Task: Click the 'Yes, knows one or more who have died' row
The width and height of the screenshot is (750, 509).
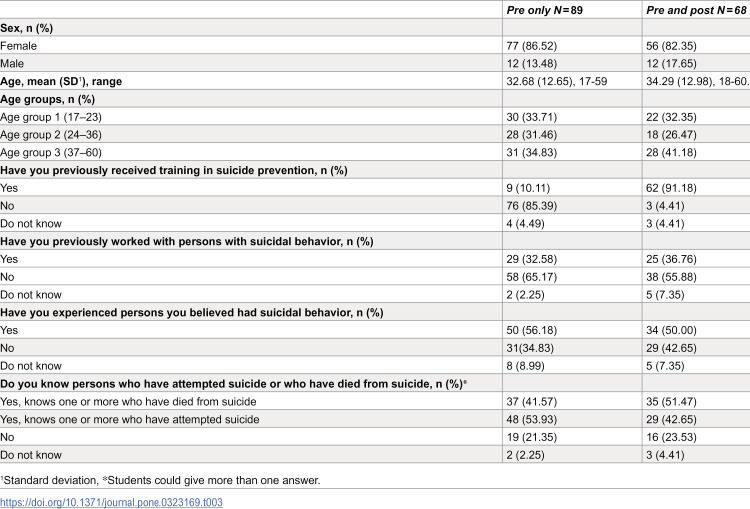Action: (x=375, y=402)
